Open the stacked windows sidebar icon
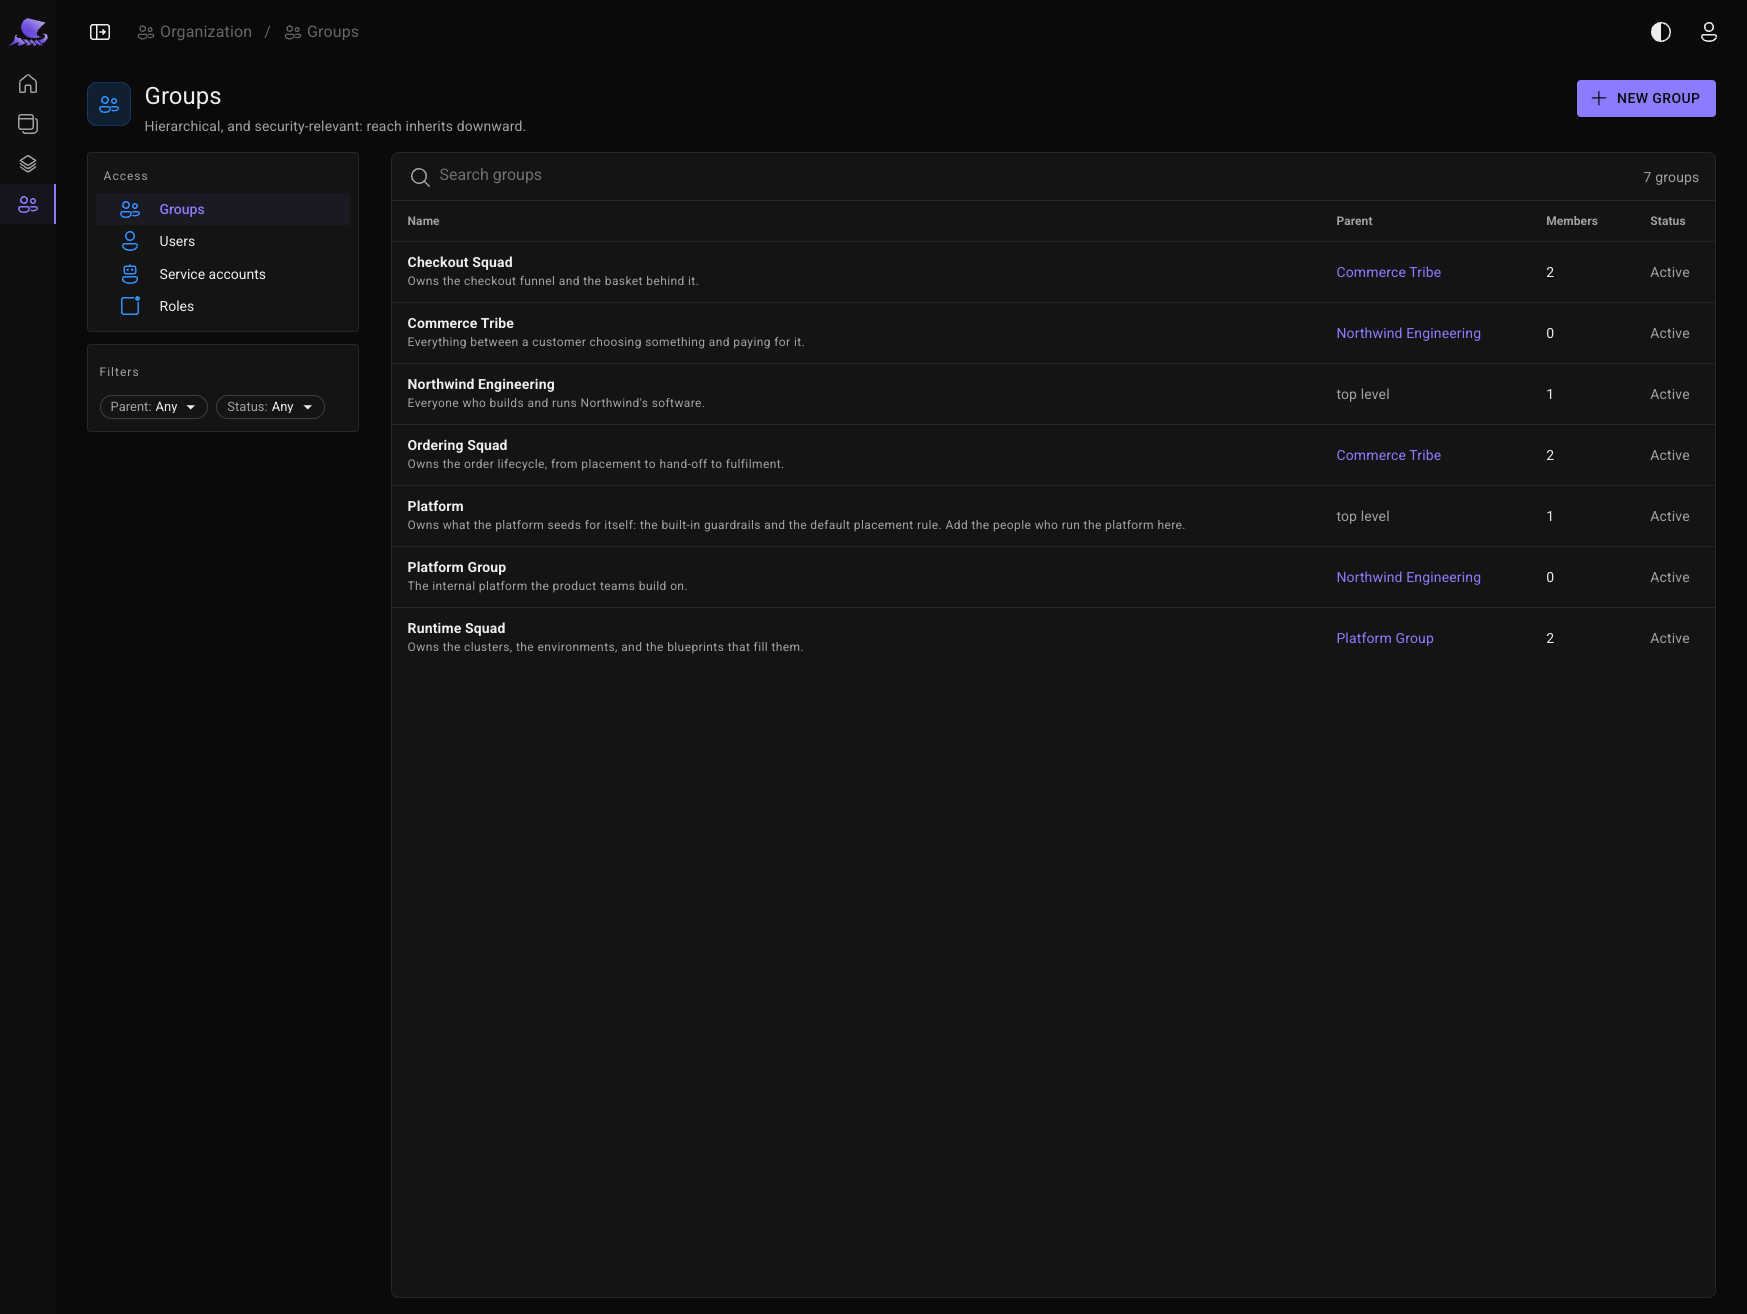Screen dimensions: 1747x1314 tap(28, 124)
